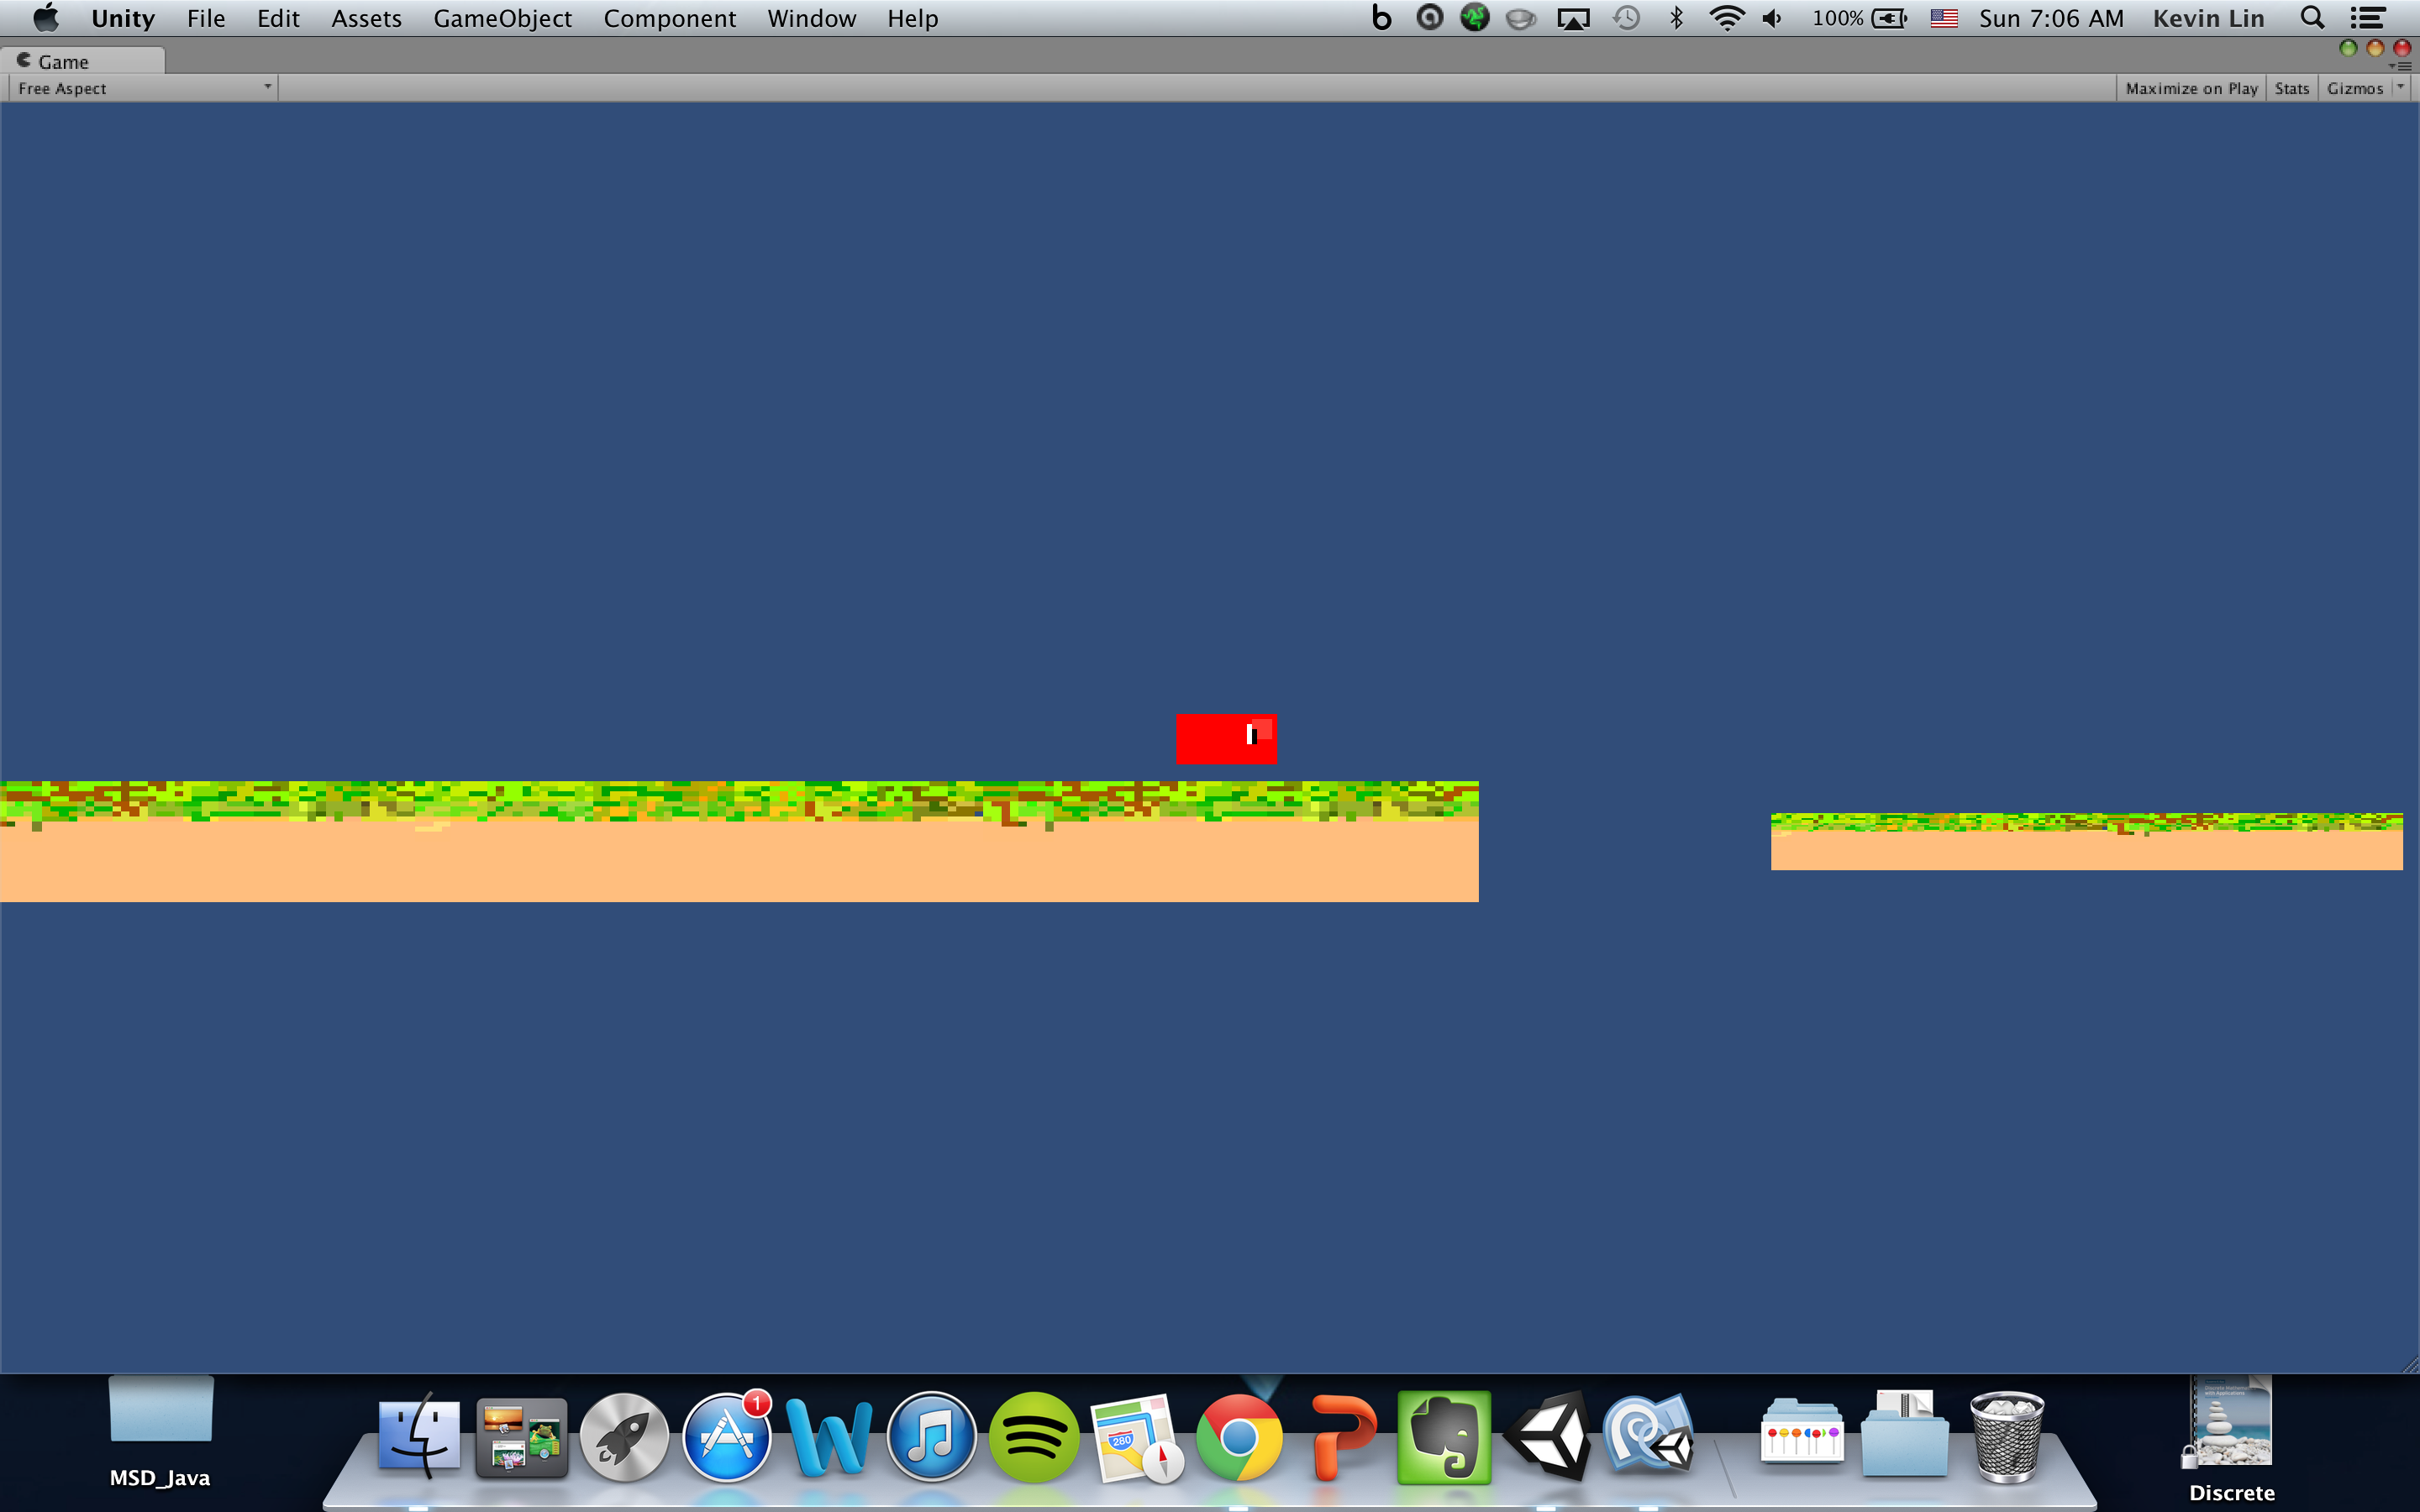The image size is (2420, 1512).
Task: Toggle Gizmos in the Game view
Action: [x=2354, y=88]
